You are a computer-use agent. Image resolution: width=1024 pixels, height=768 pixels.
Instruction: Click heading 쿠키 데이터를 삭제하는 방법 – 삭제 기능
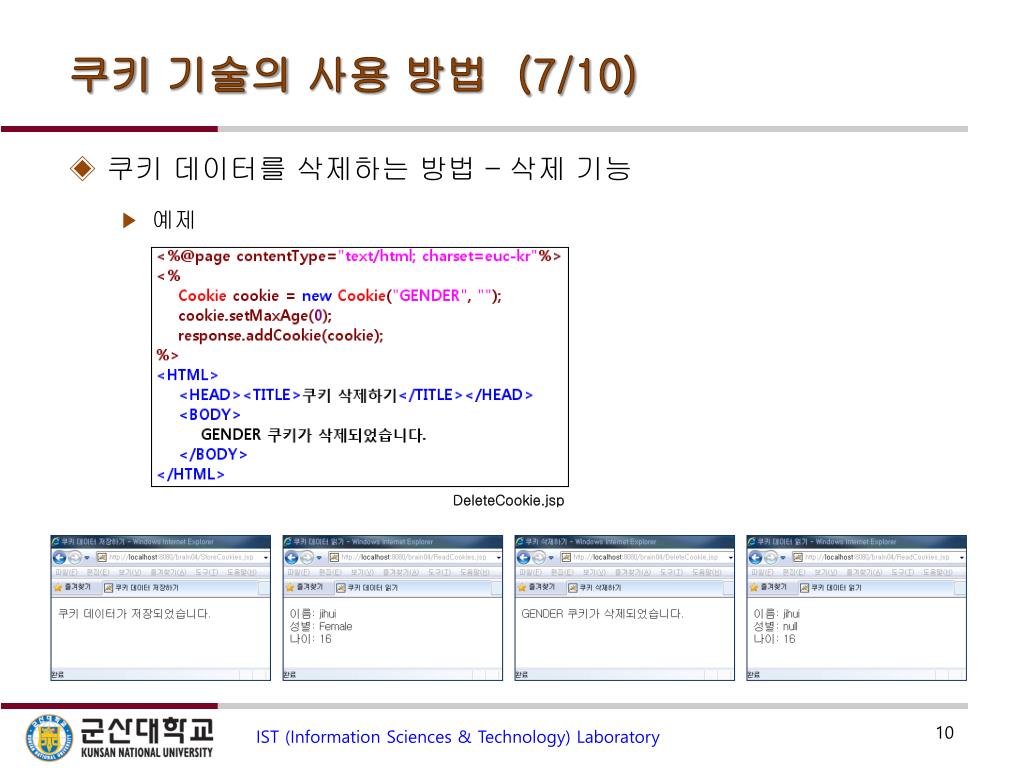[x=369, y=168]
